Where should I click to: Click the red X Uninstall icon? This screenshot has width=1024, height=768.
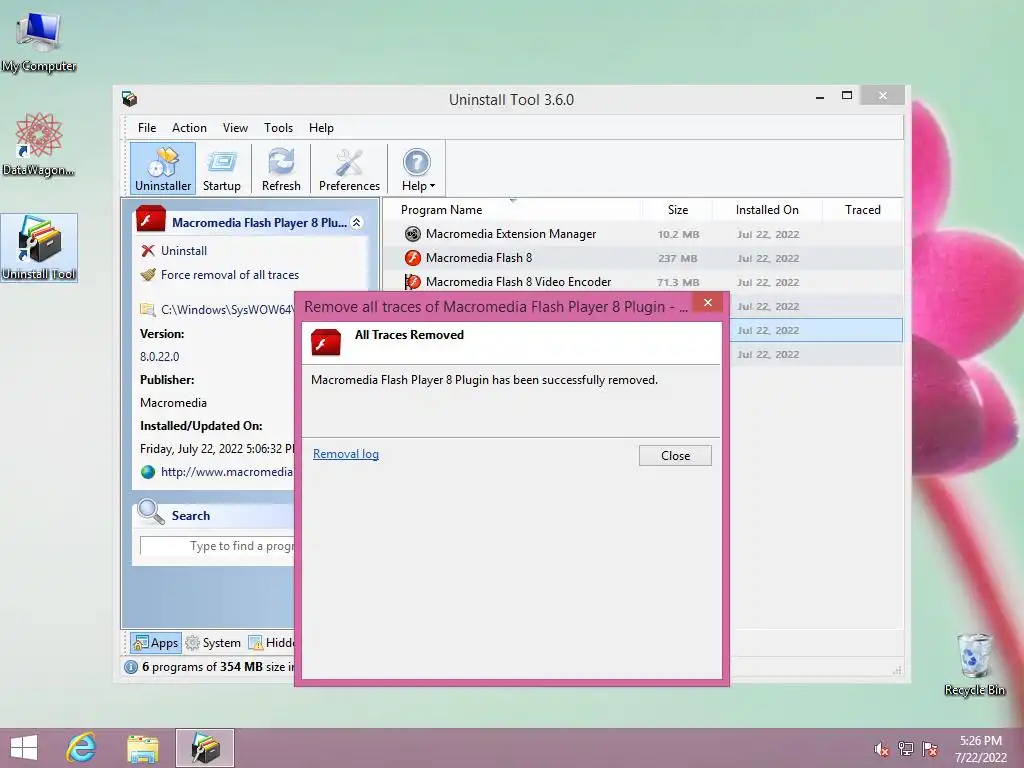[148, 251]
